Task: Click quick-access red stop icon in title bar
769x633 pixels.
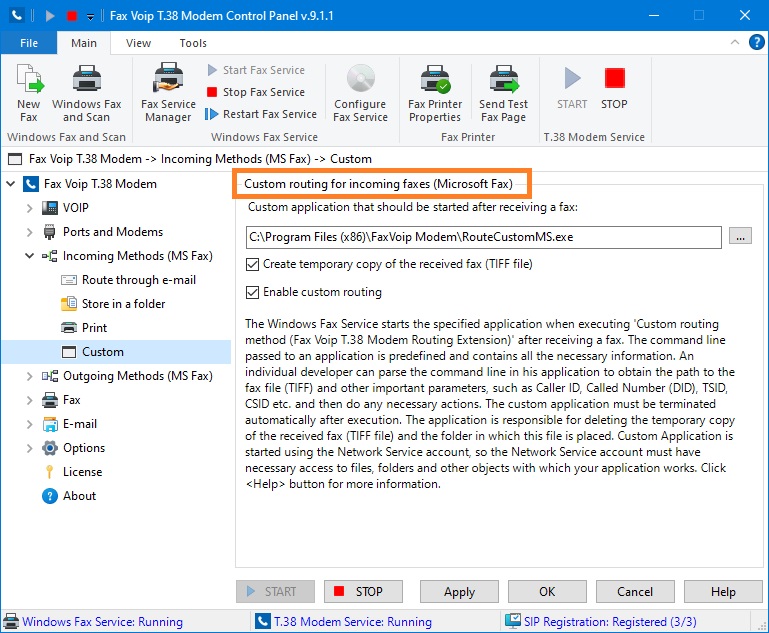Action: [72, 16]
